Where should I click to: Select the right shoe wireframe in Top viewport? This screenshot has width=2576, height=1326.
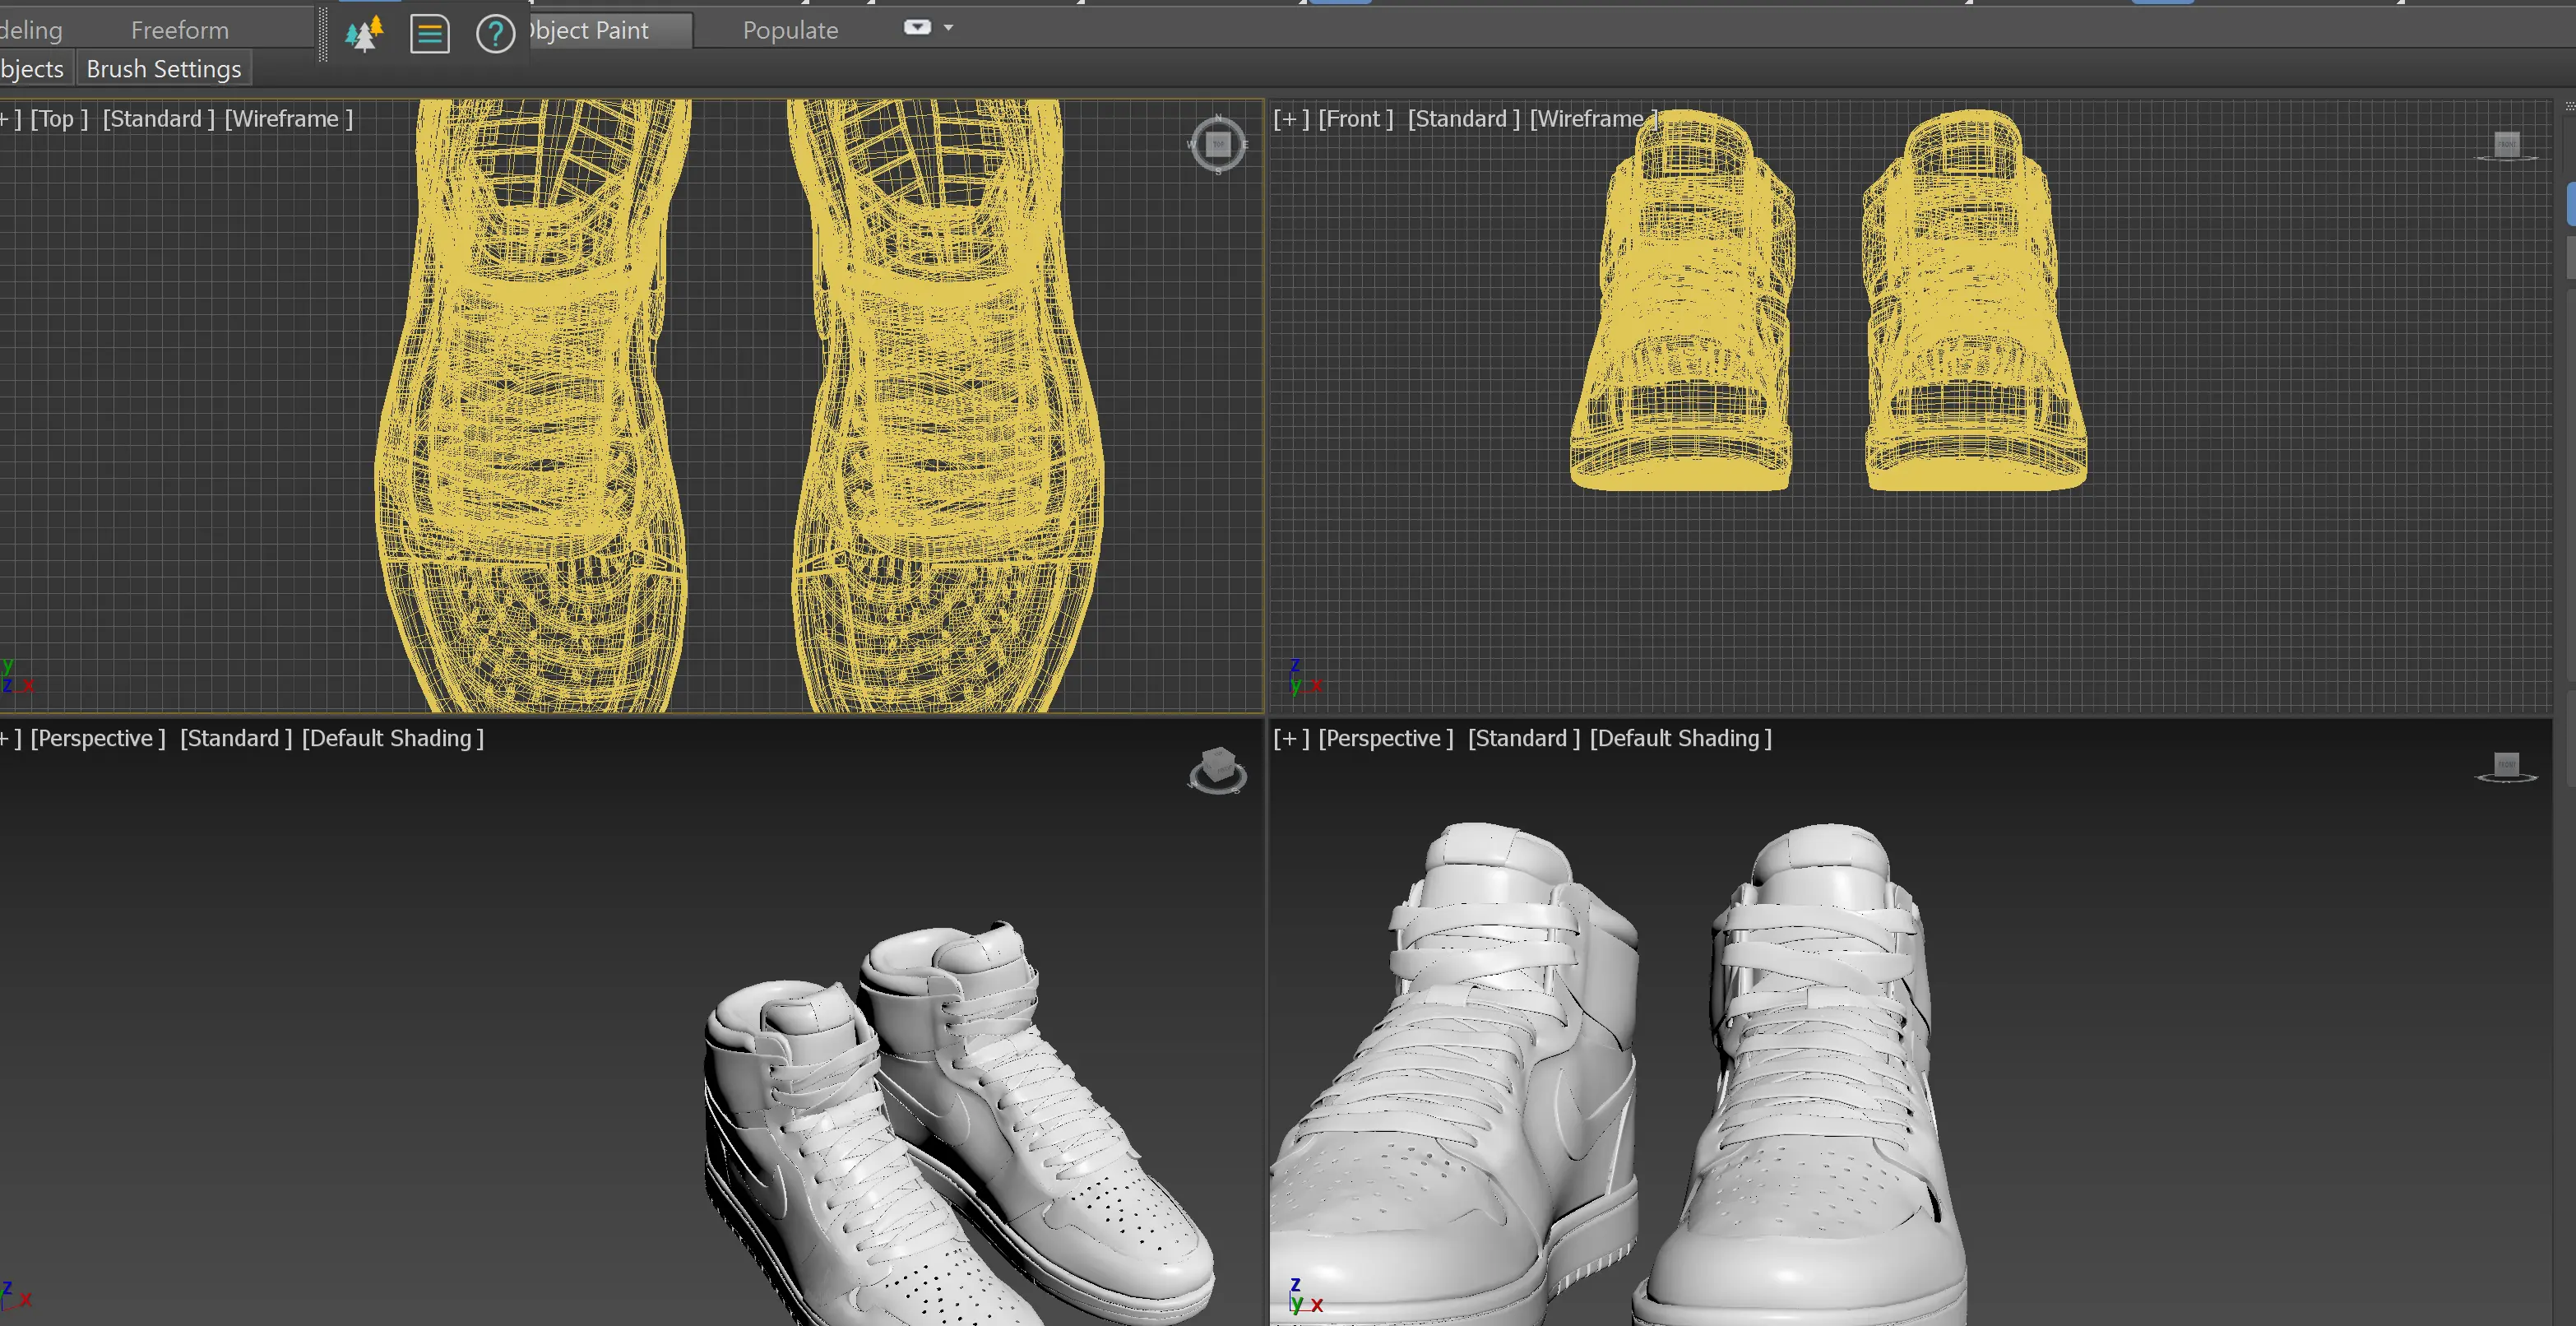coord(945,405)
